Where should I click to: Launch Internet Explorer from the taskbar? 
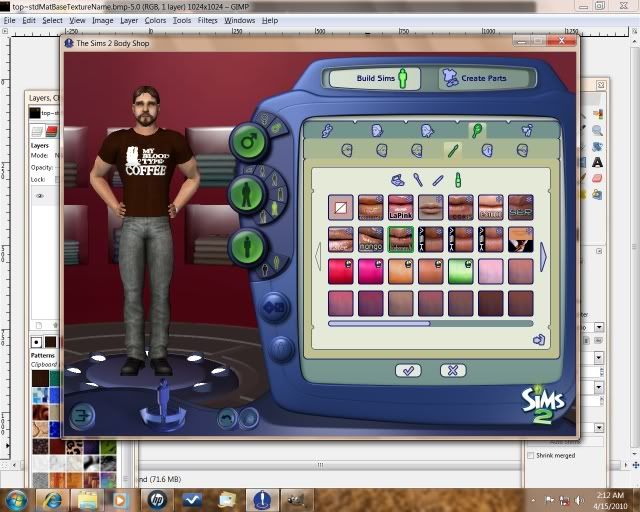53,500
